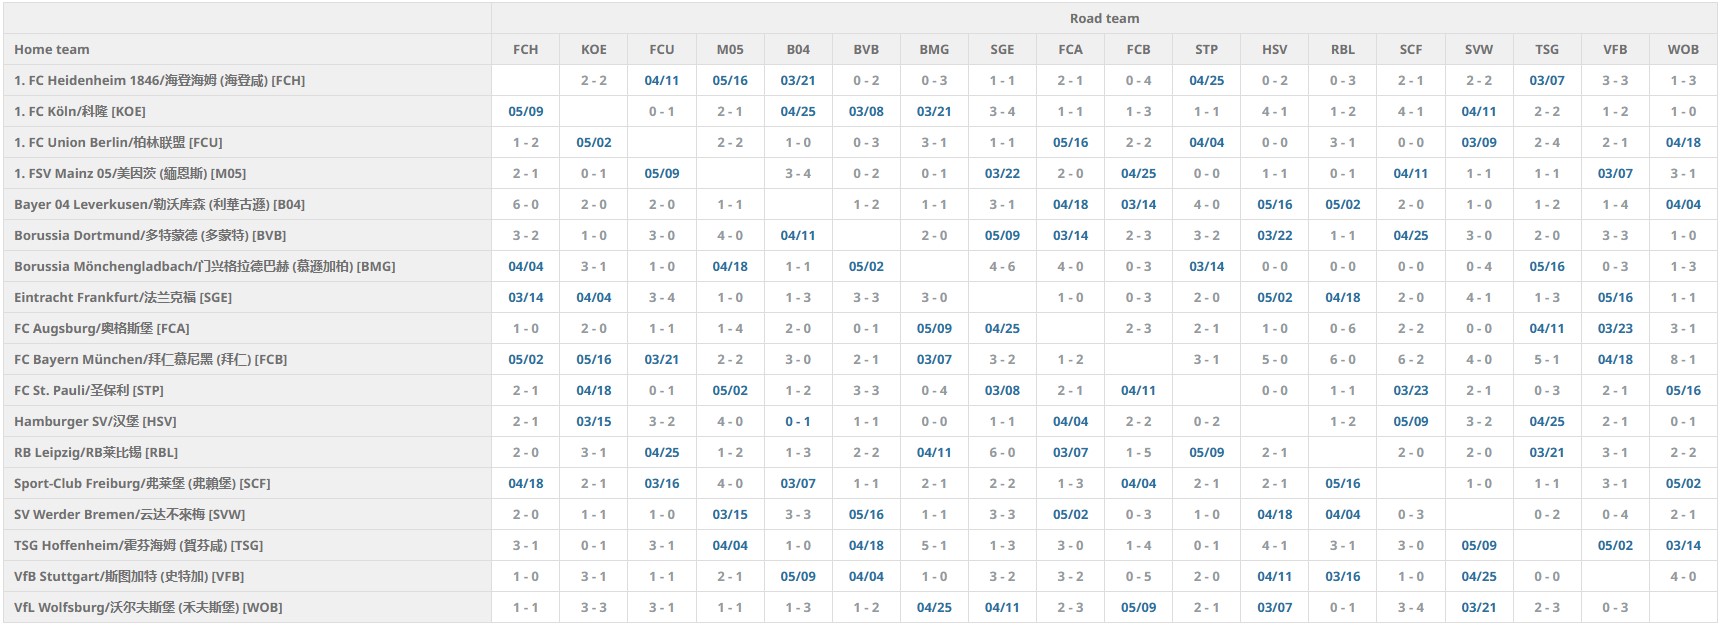
Task: Open the 03/08 St. Pauli vs SGE match
Action: click(x=1001, y=390)
